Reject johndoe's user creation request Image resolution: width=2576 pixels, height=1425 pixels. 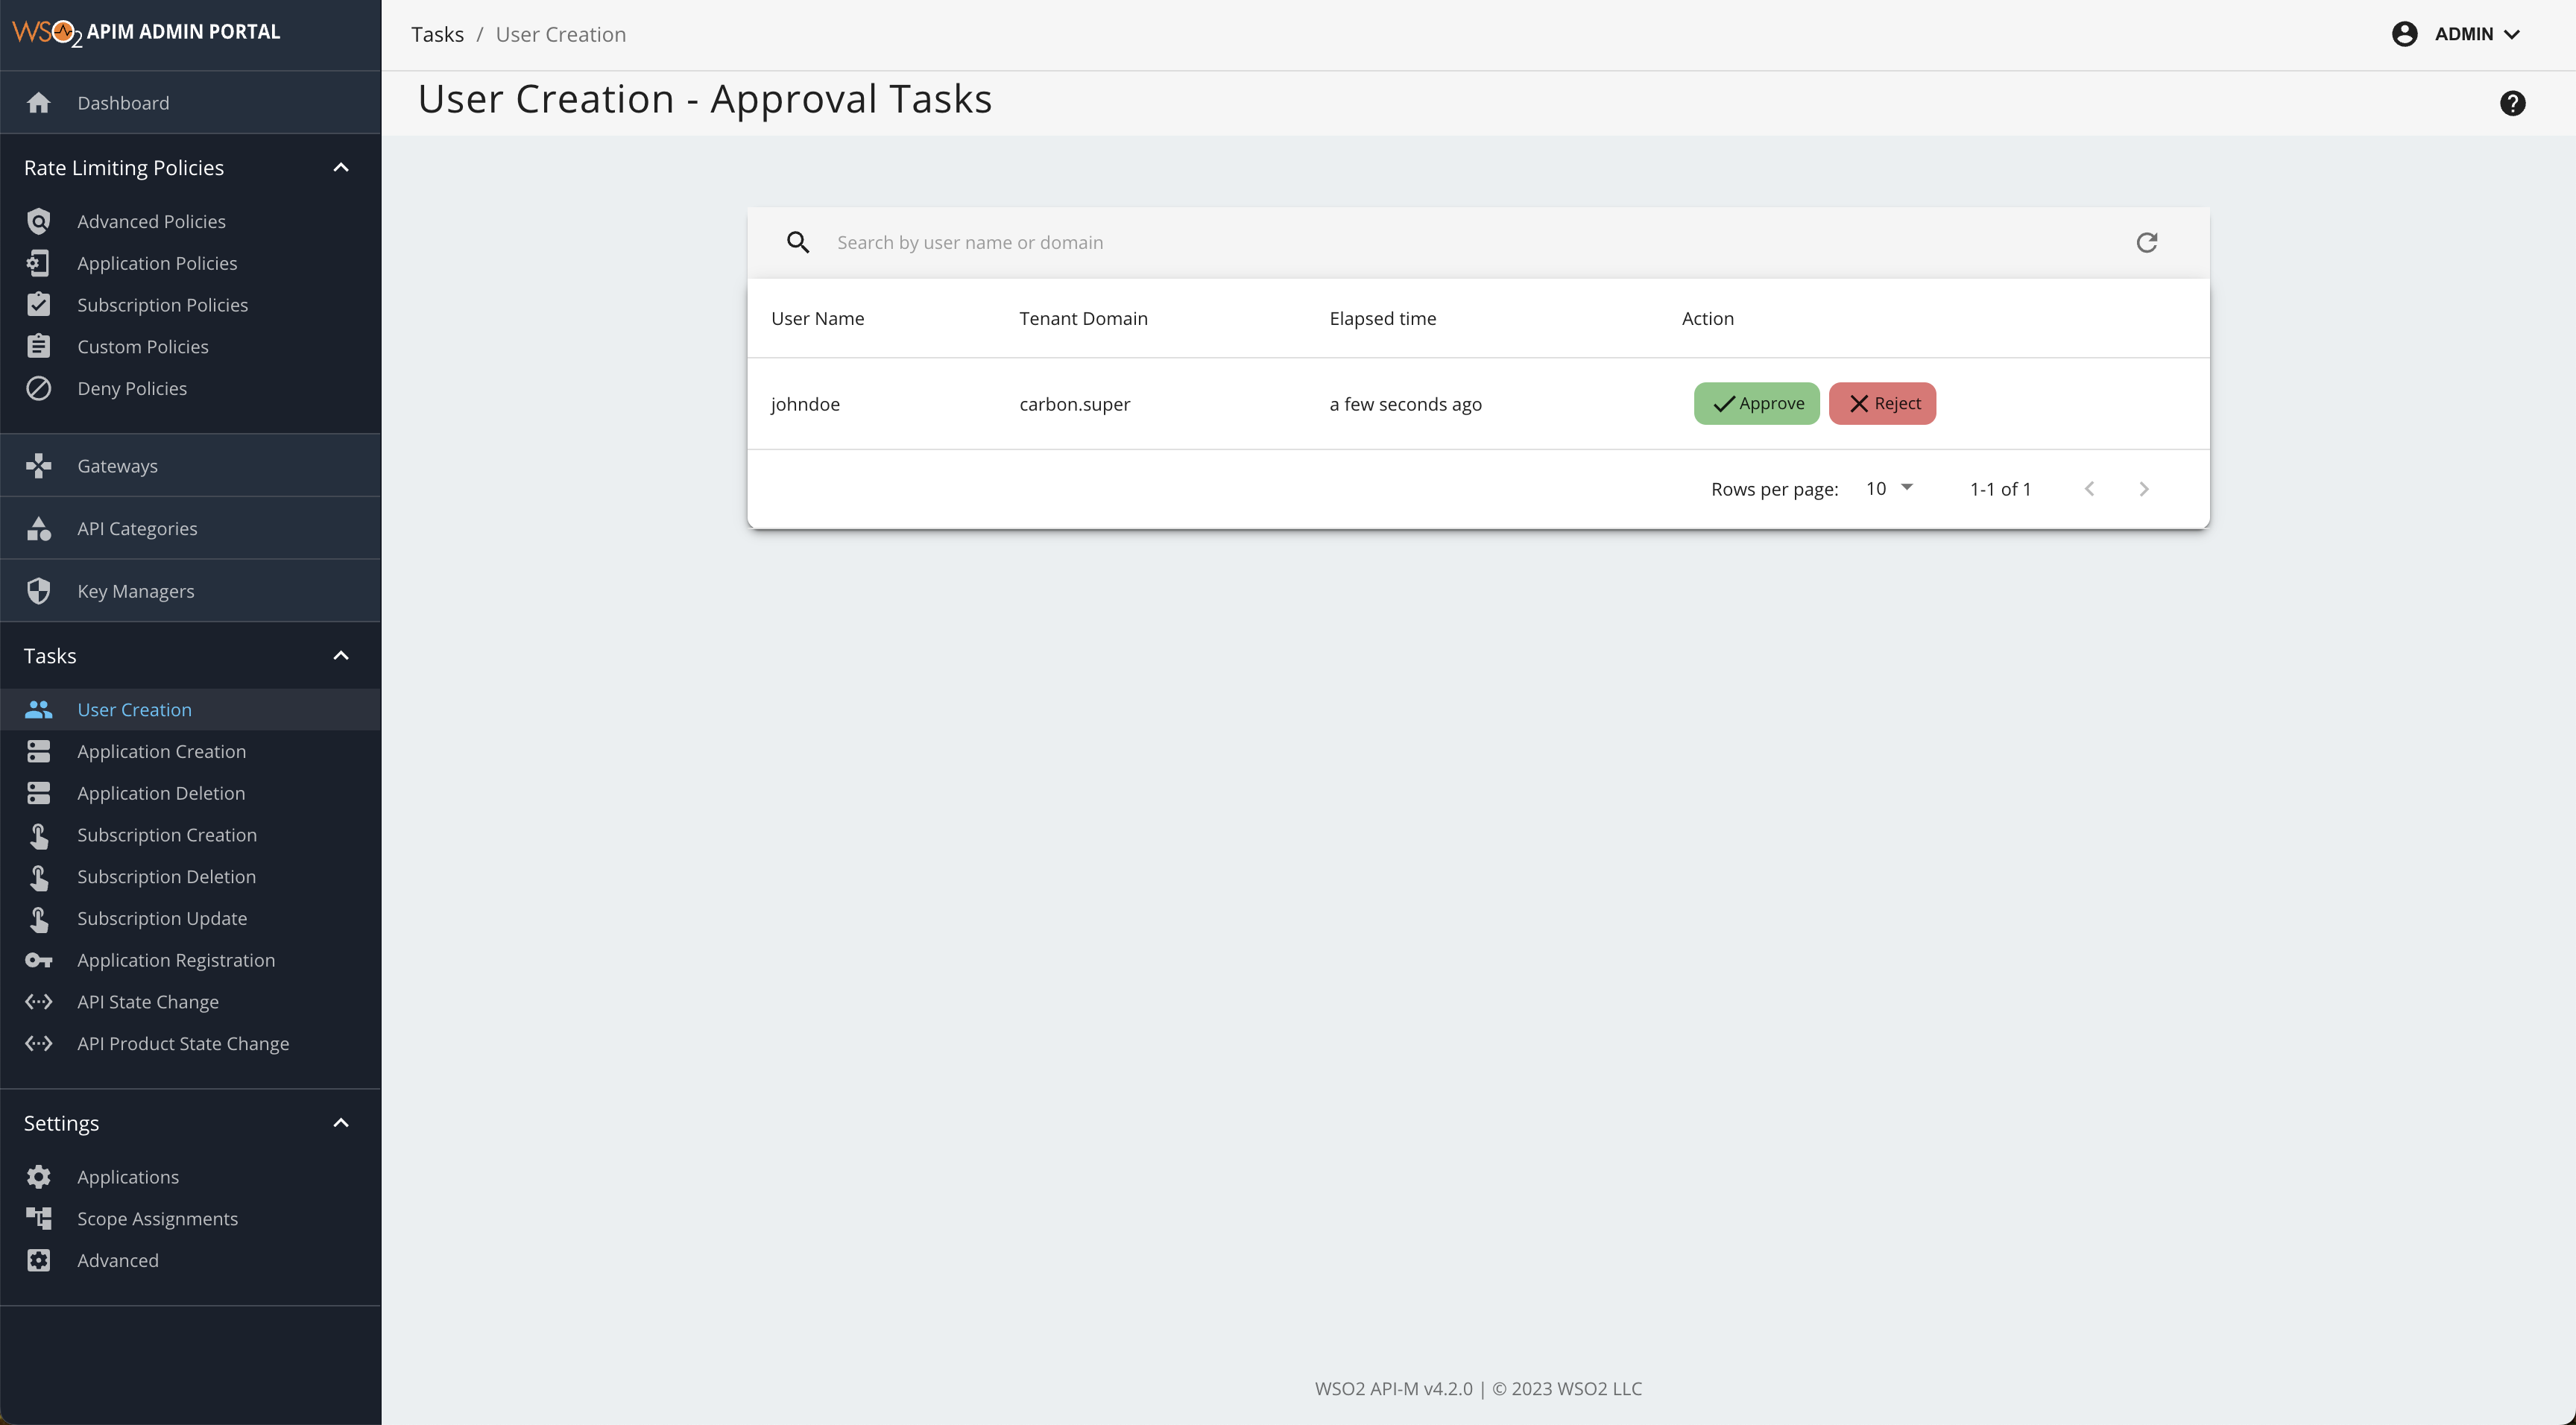click(1882, 403)
